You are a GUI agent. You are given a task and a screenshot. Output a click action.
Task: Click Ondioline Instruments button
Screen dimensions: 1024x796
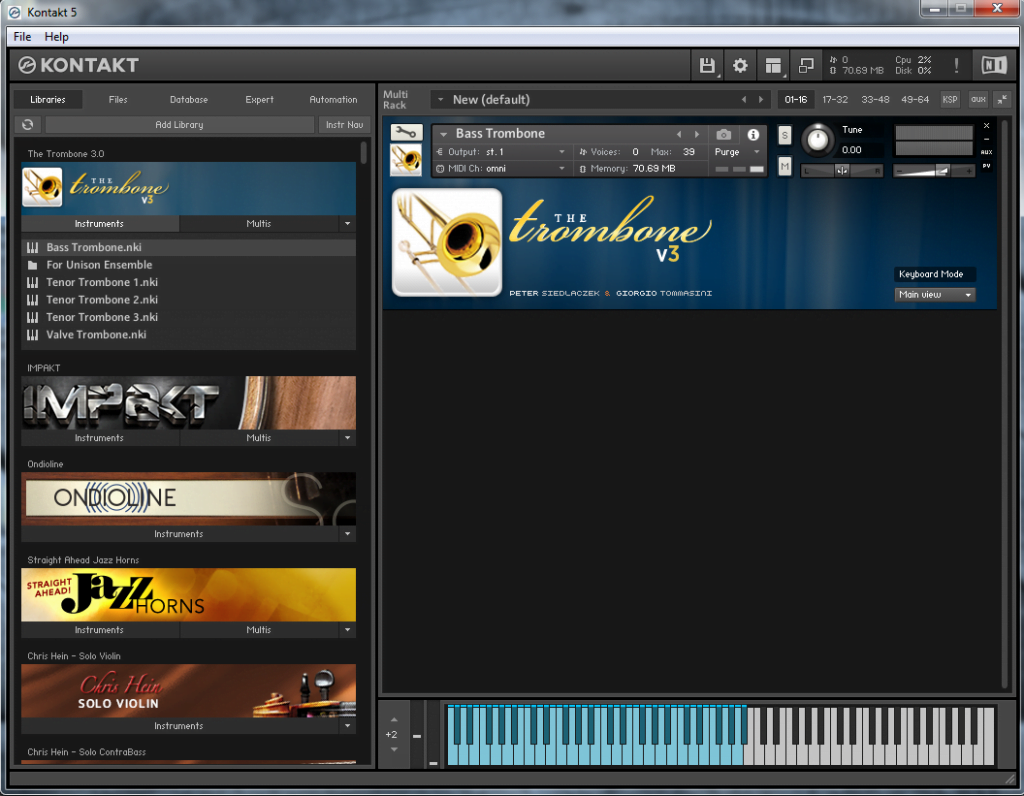[x=179, y=533]
